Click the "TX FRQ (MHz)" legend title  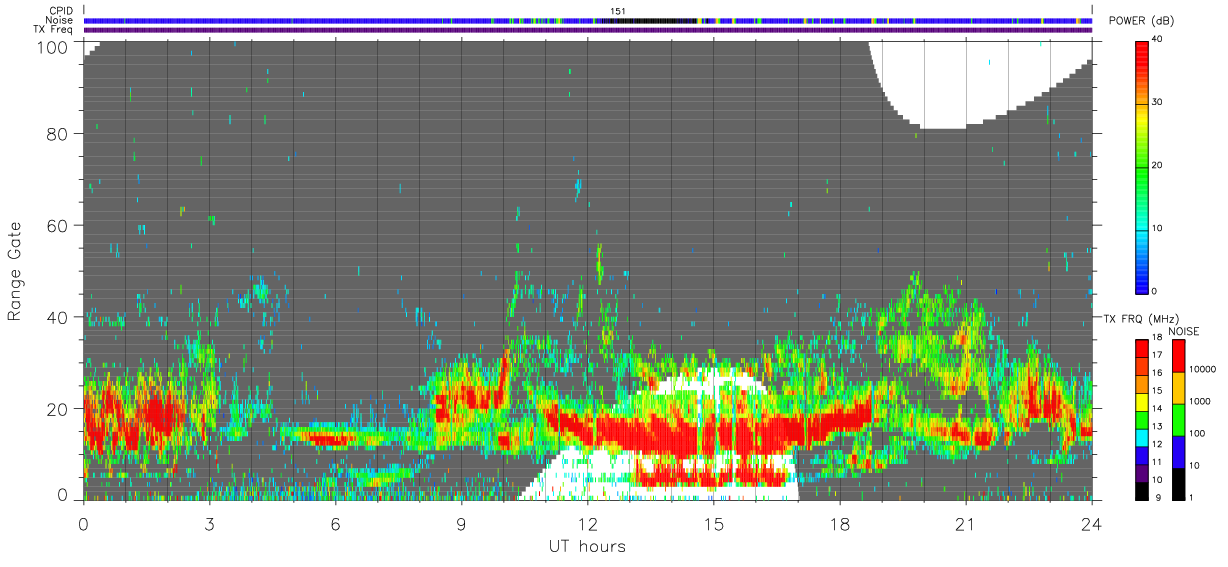(x=1141, y=318)
